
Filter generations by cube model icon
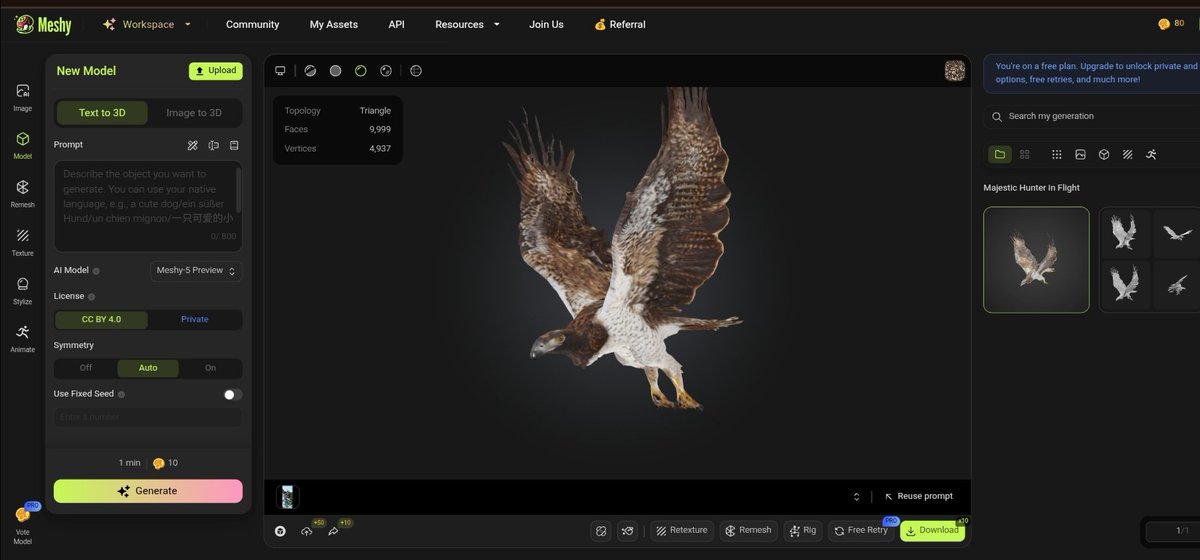click(x=1104, y=154)
